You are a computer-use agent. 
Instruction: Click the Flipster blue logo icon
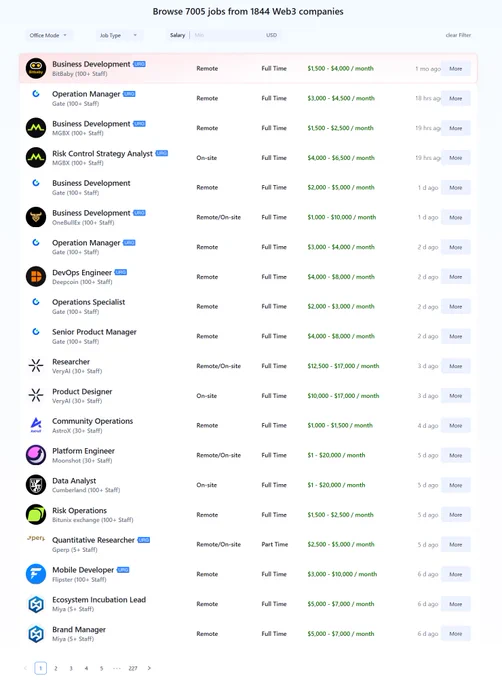click(36, 574)
